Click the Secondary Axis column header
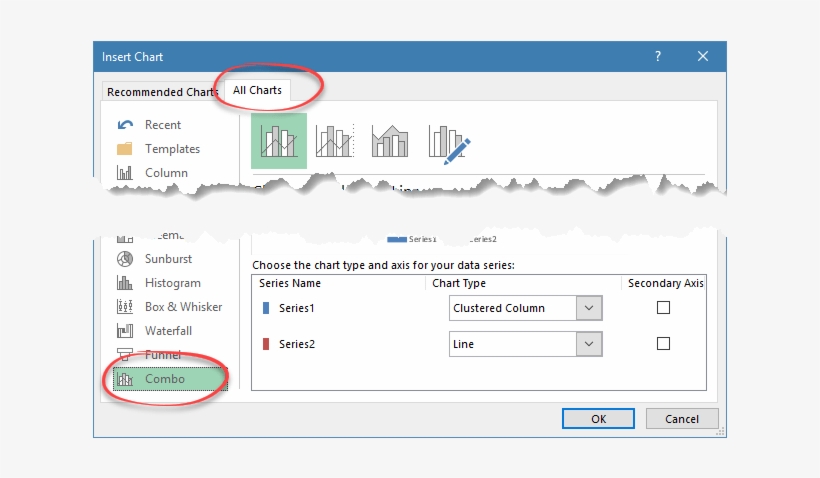This screenshot has height=478, width=820. pyautogui.click(x=665, y=283)
